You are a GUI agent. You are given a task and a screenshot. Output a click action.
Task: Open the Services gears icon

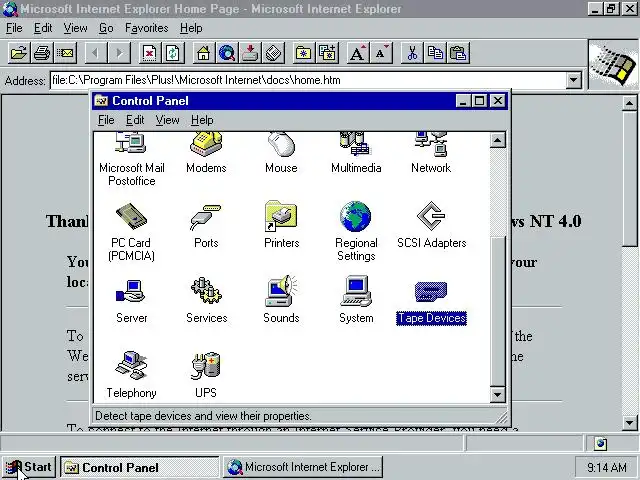pos(207,300)
